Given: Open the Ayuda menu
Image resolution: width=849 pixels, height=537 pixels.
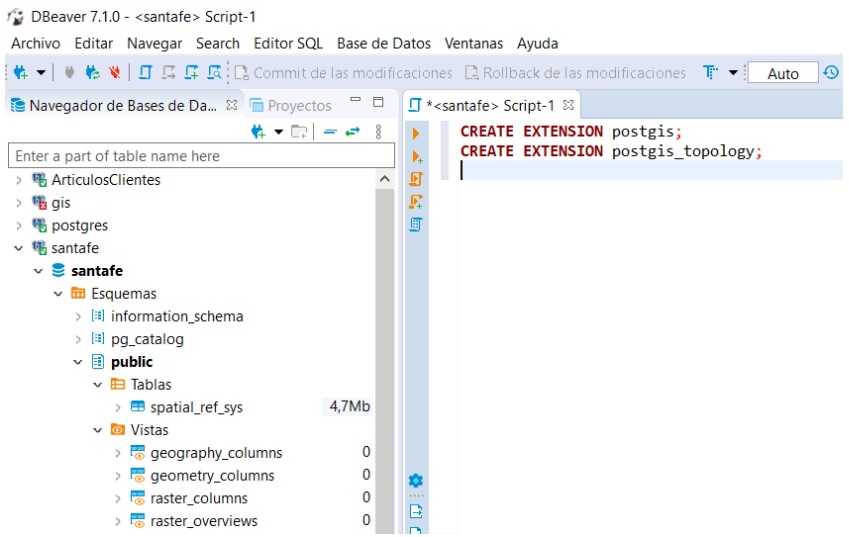Looking at the screenshot, I should [538, 43].
